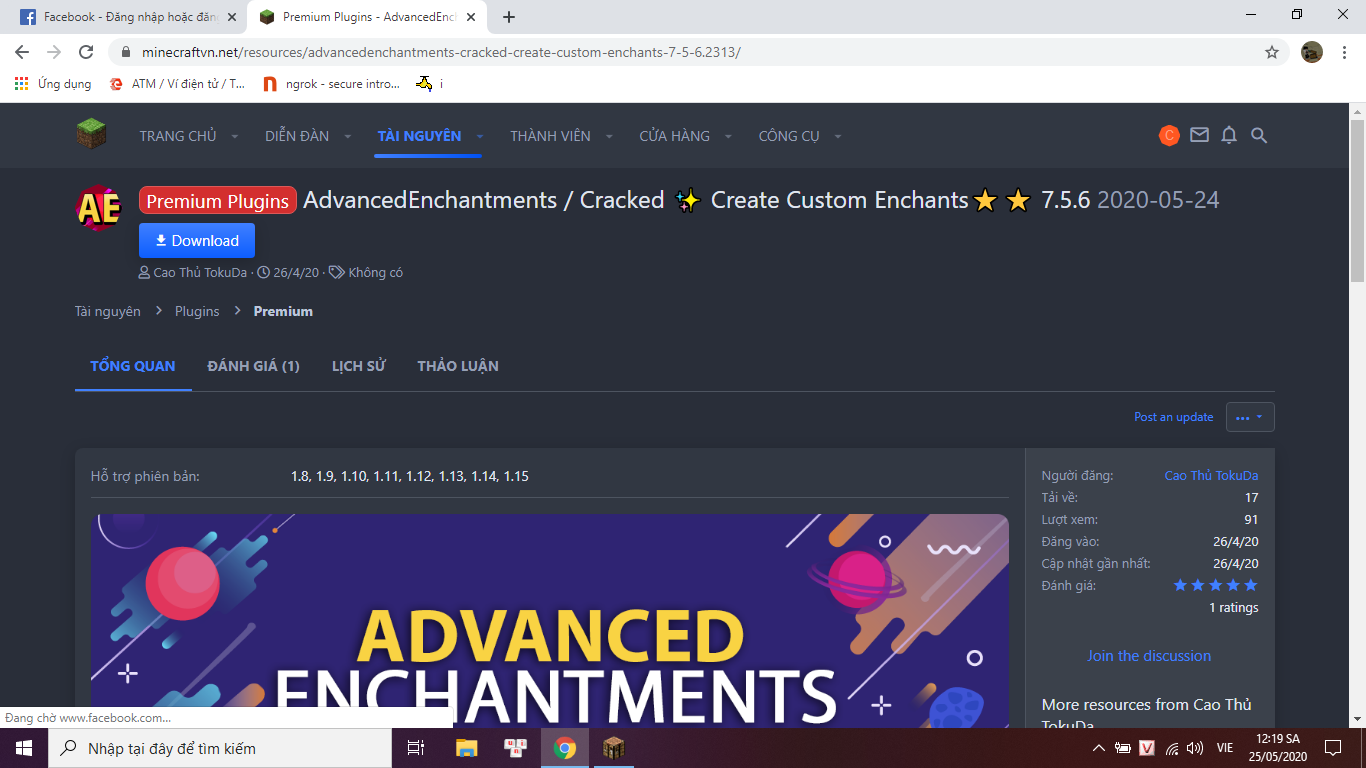This screenshot has height=768, width=1366.
Task: Expand the TÀI NGUYÊN dropdown arrow
Action: tap(480, 136)
